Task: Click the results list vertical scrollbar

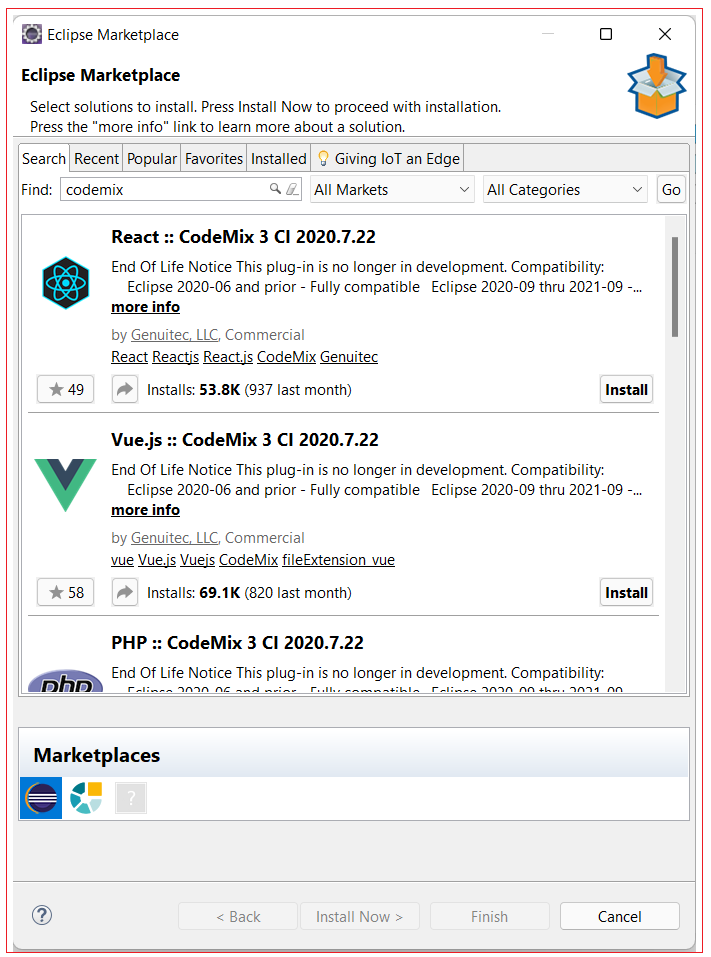Action: (x=675, y=287)
